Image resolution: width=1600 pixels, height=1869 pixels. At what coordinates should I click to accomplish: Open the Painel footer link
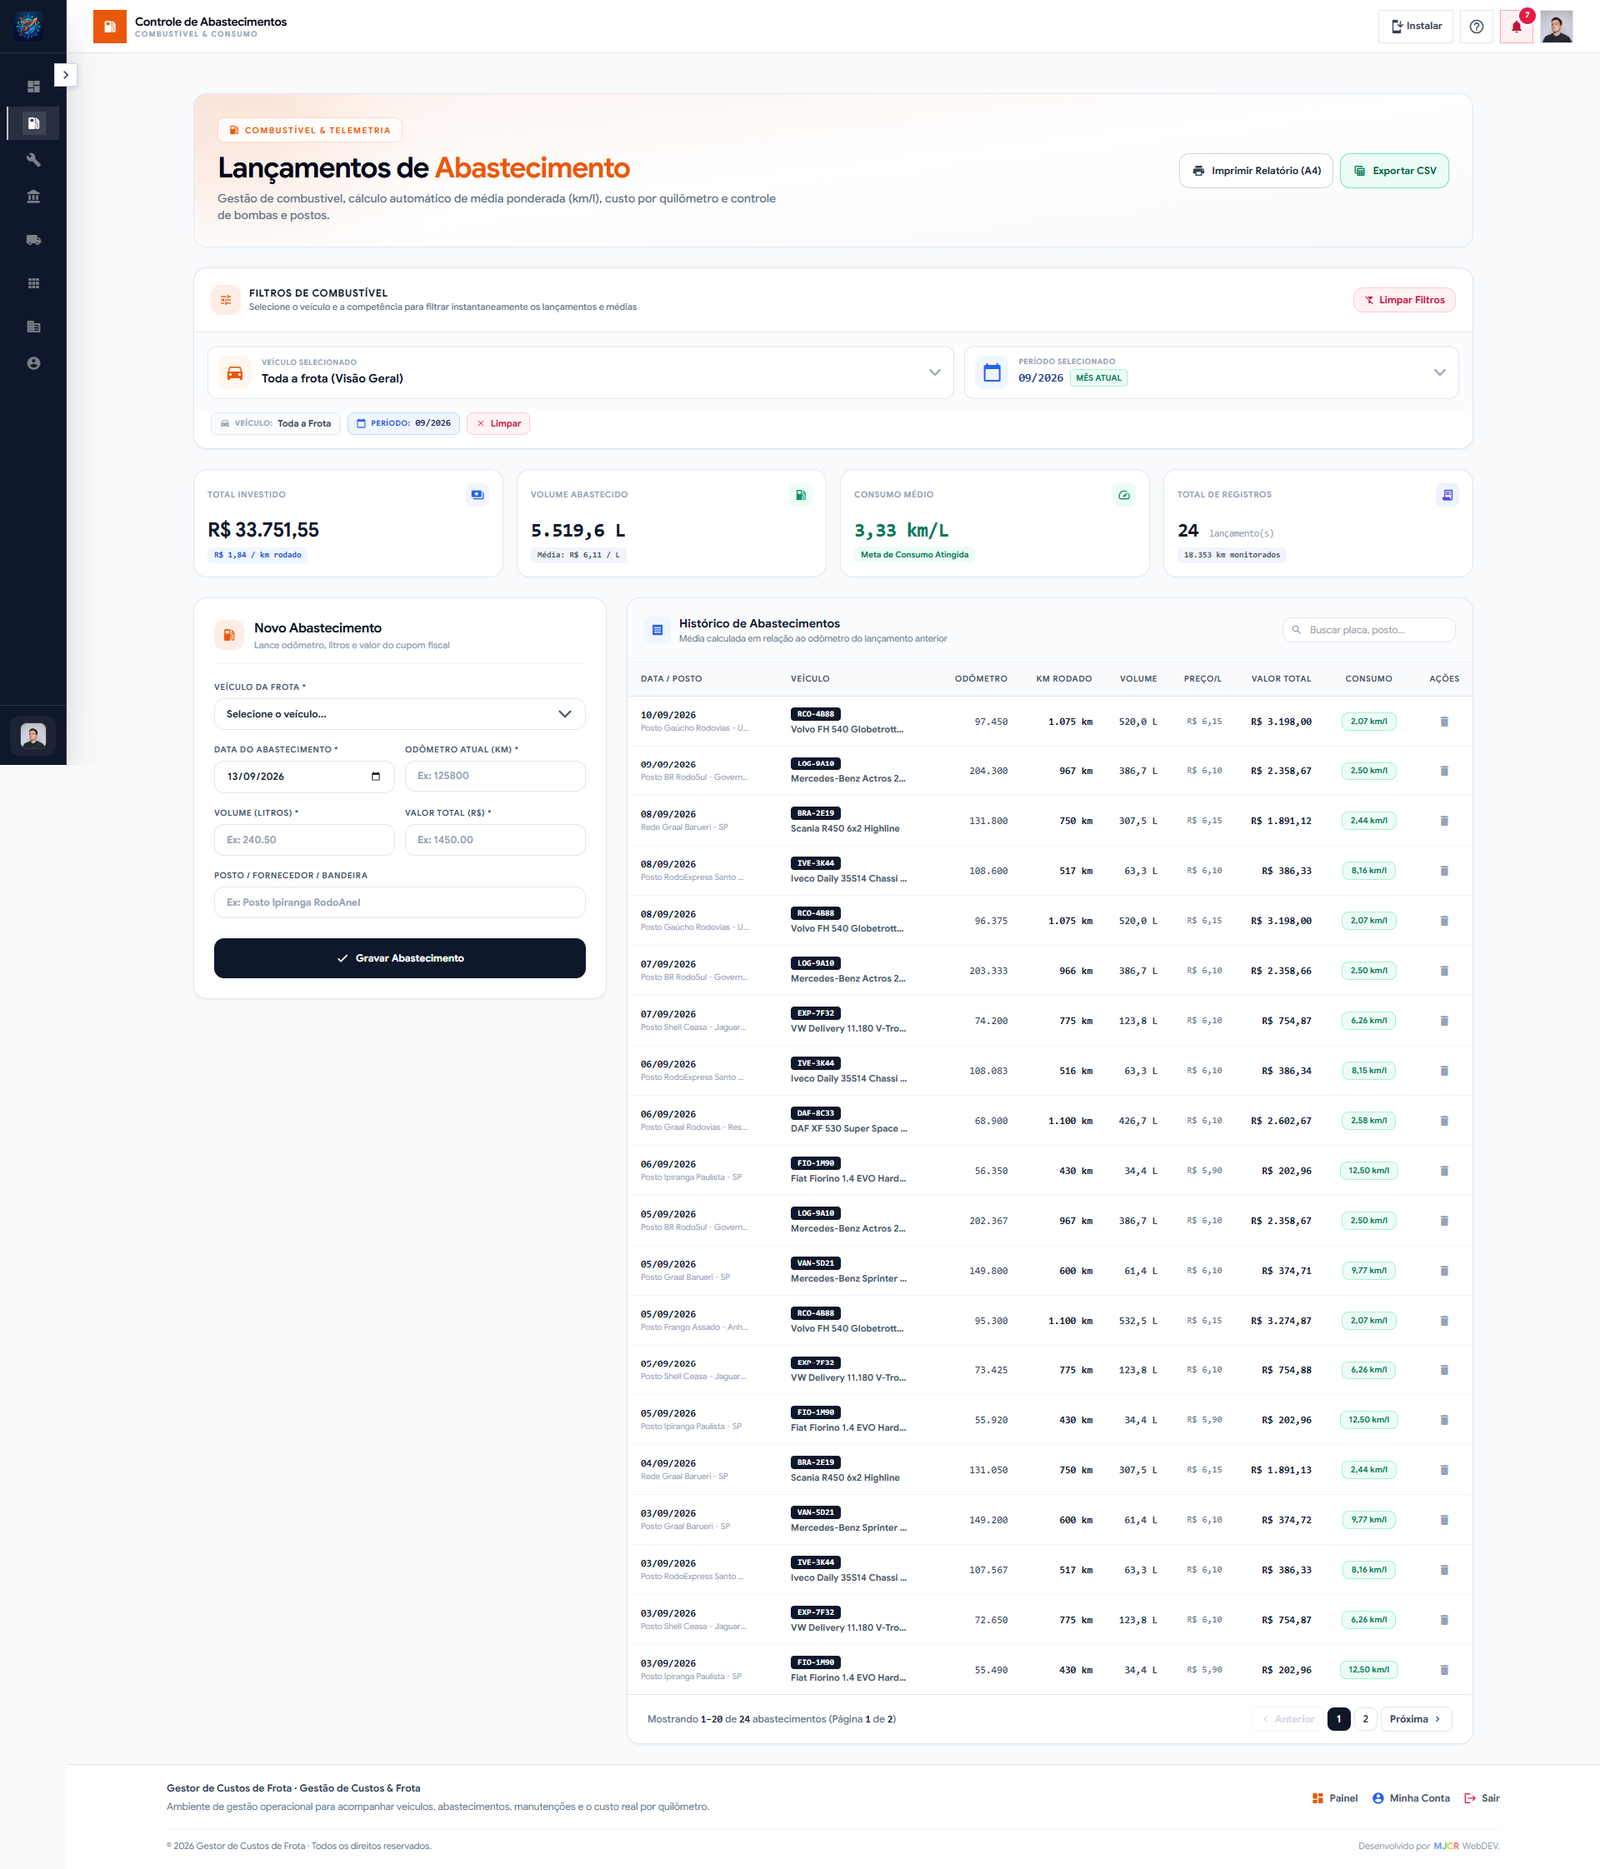pos(1335,1798)
